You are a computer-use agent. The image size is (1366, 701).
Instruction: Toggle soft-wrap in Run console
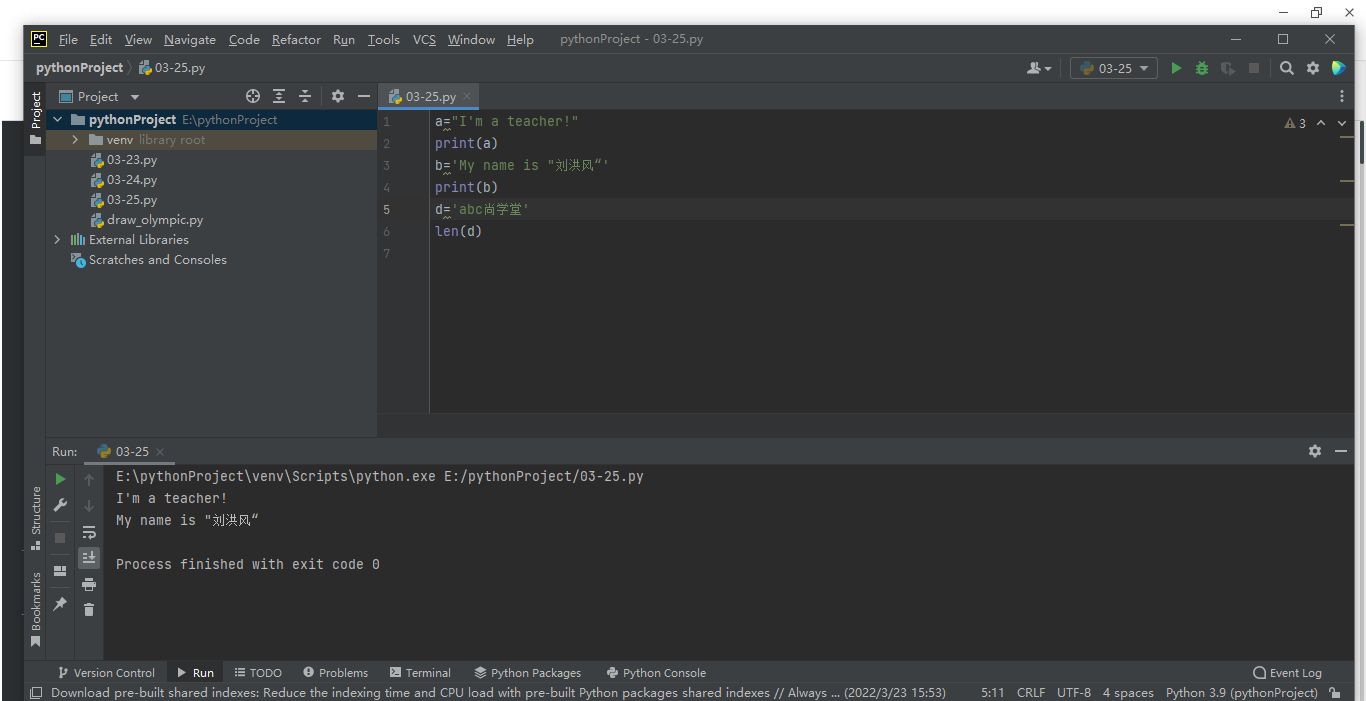(x=89, y=532)
